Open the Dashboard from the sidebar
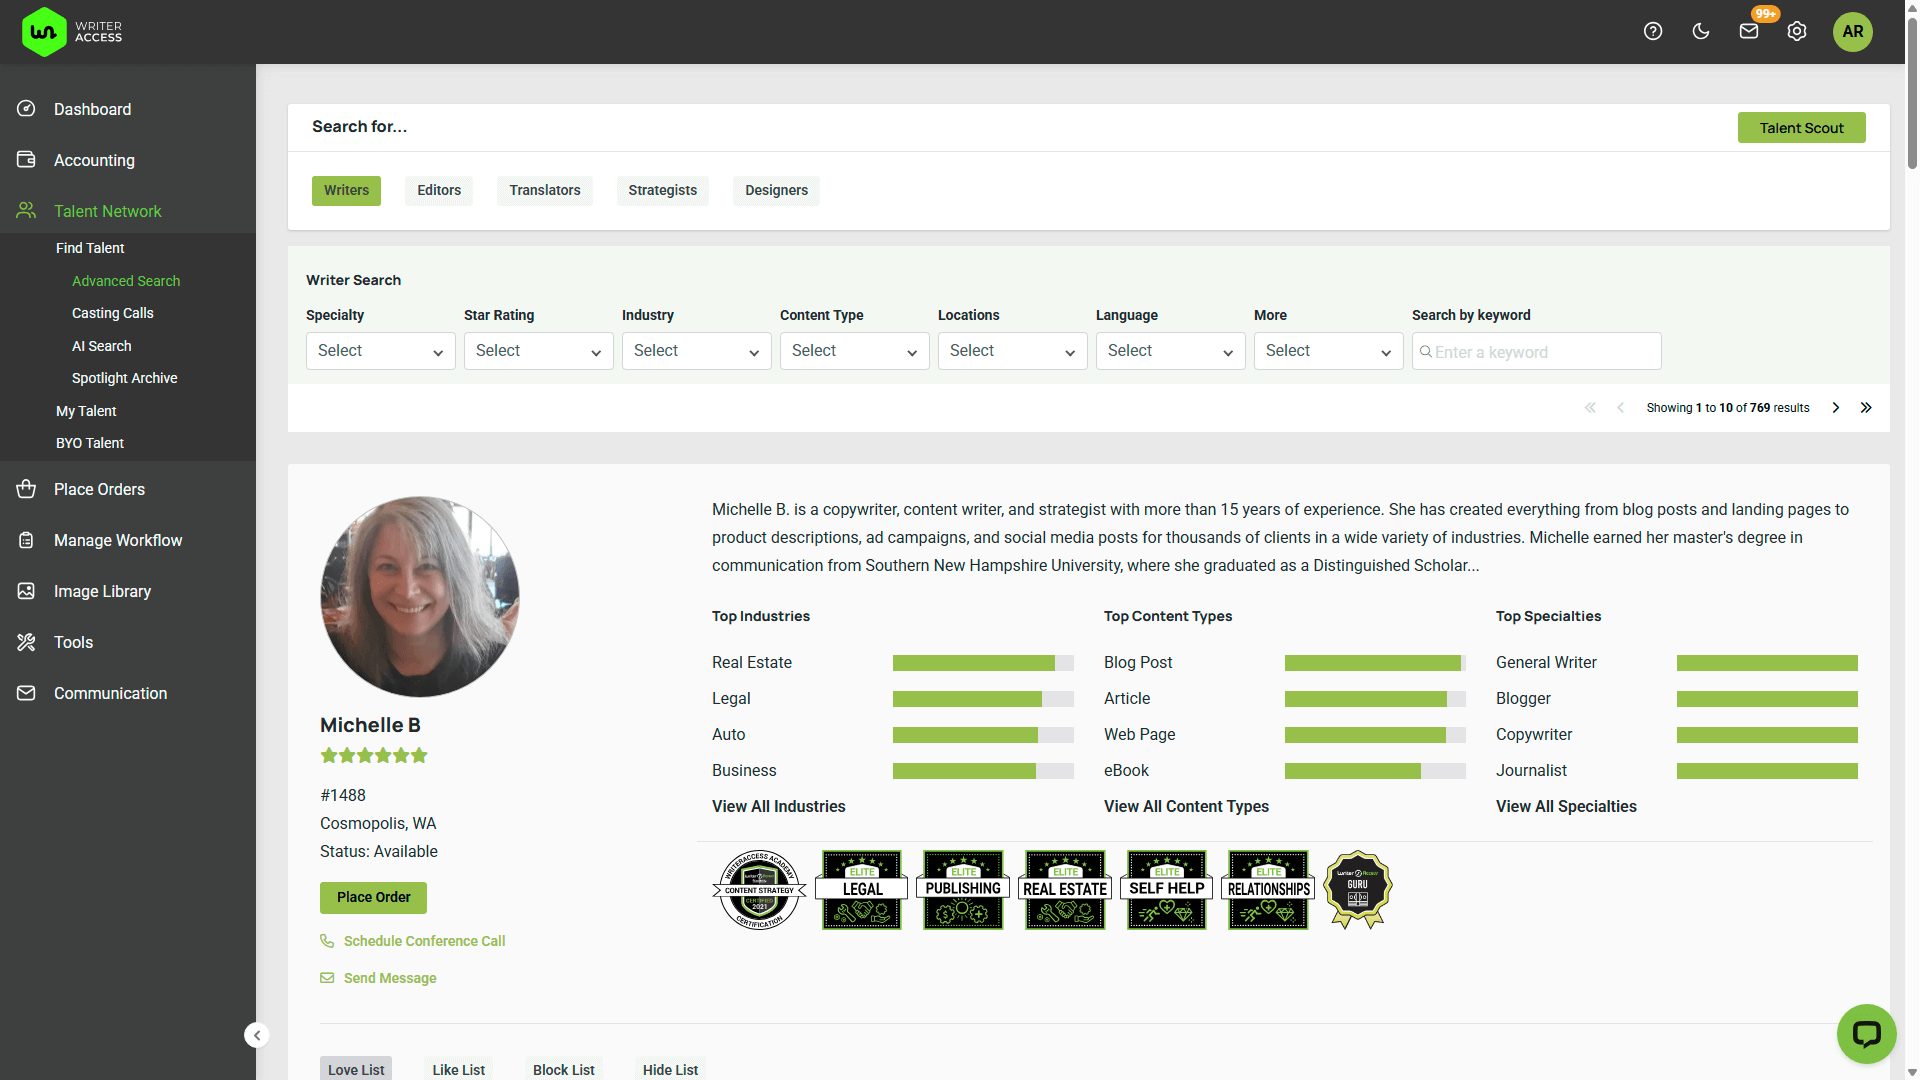 (x=92, y=109)
